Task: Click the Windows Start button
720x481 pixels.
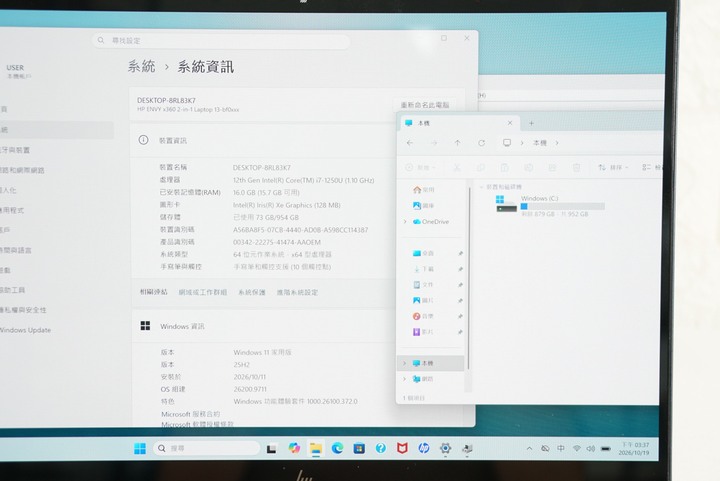Action: [140, 448]
